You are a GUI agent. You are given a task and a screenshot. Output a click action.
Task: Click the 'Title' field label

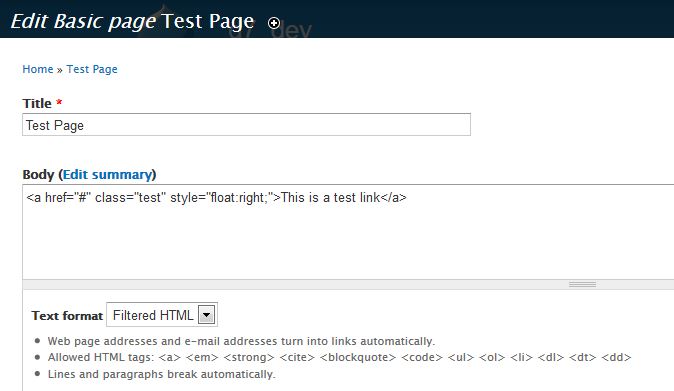37,104
